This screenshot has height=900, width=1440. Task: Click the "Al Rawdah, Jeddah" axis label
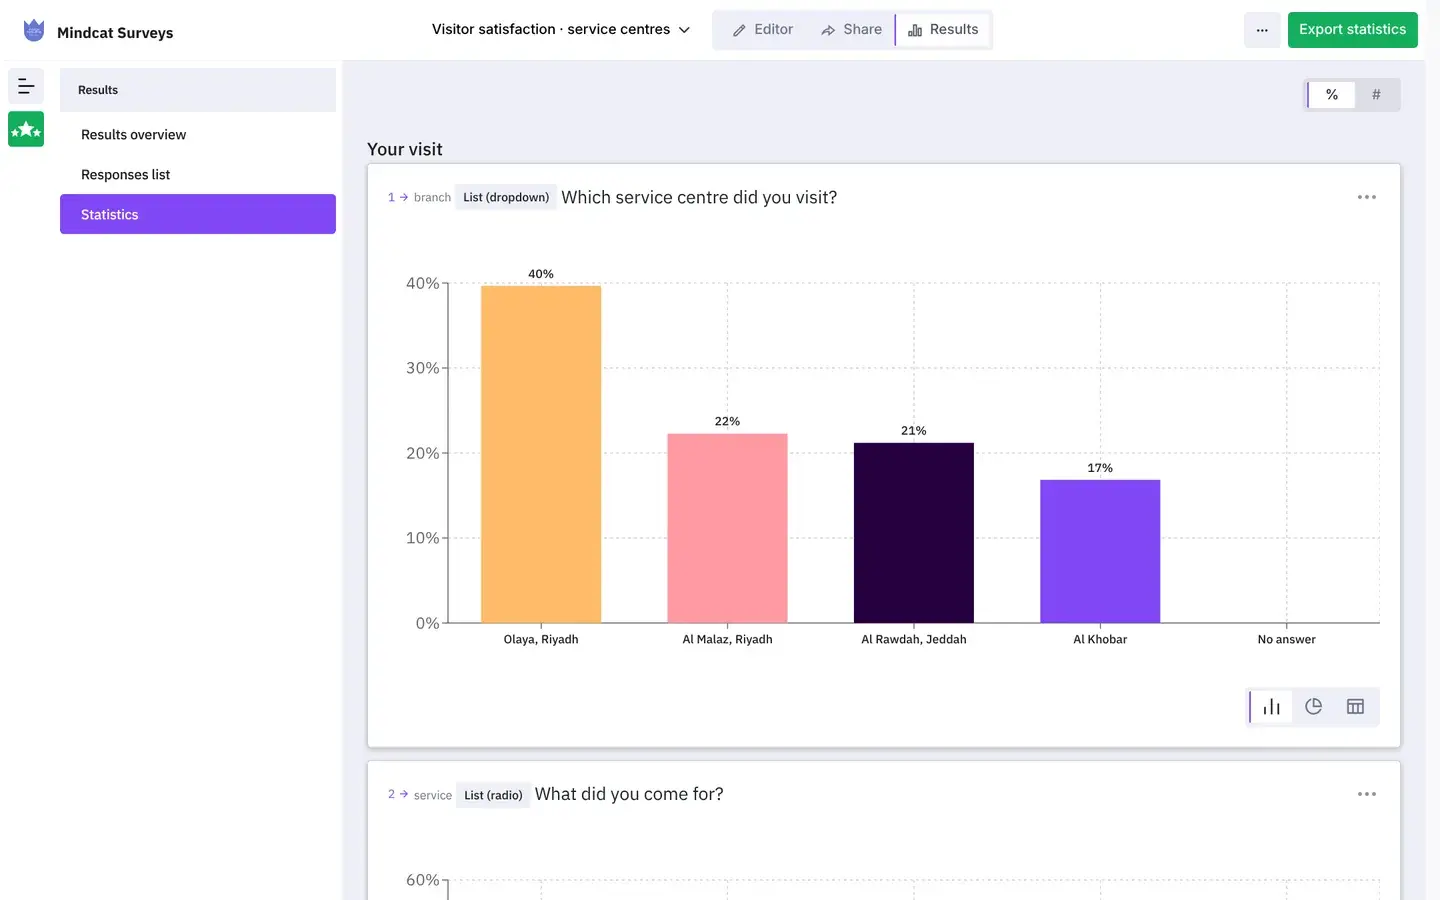click(x=914, y=640)
